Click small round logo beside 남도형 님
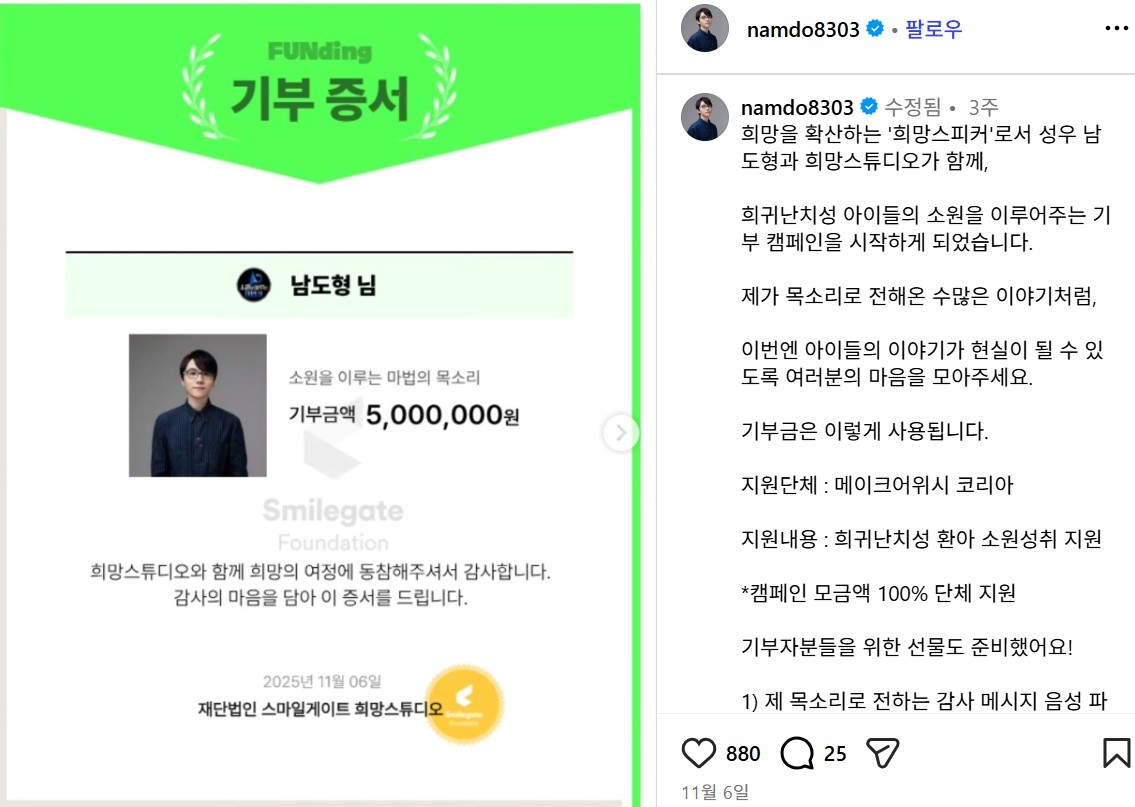This screenshot has height=807, width=1135. coord(254,285)
